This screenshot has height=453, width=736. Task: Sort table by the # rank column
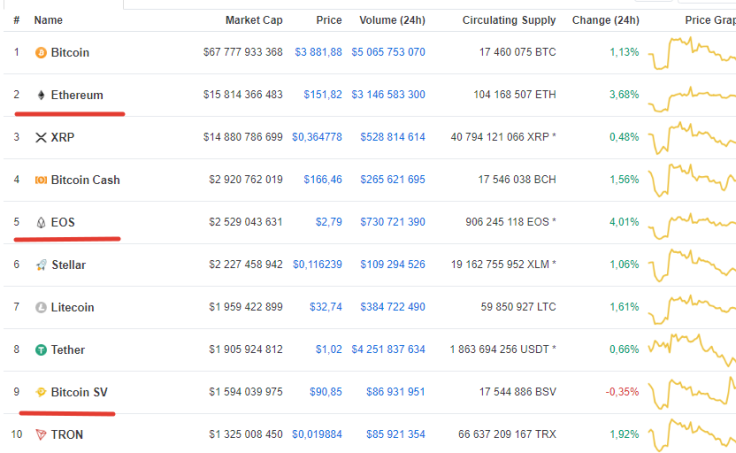[16, 20]
